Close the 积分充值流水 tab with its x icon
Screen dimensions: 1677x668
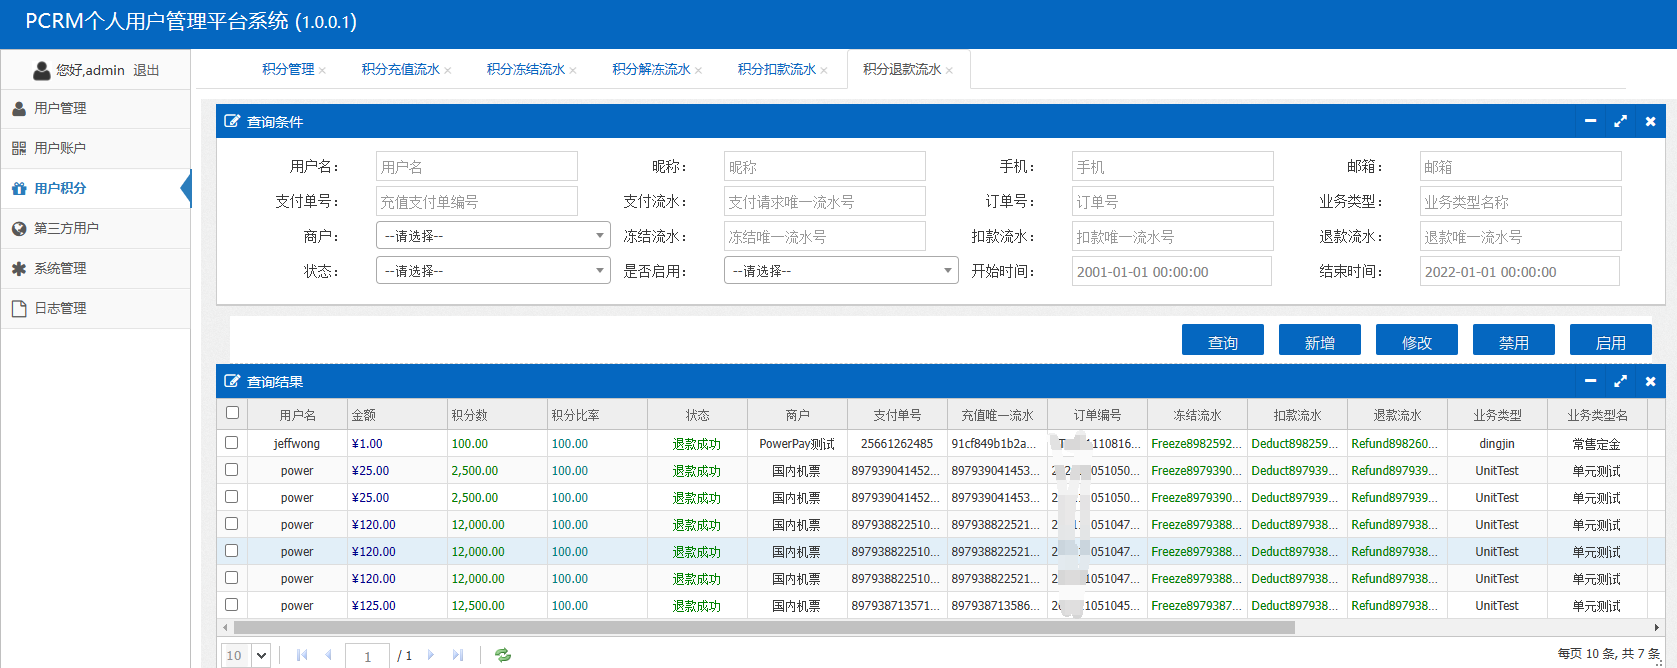coord(448,70)
